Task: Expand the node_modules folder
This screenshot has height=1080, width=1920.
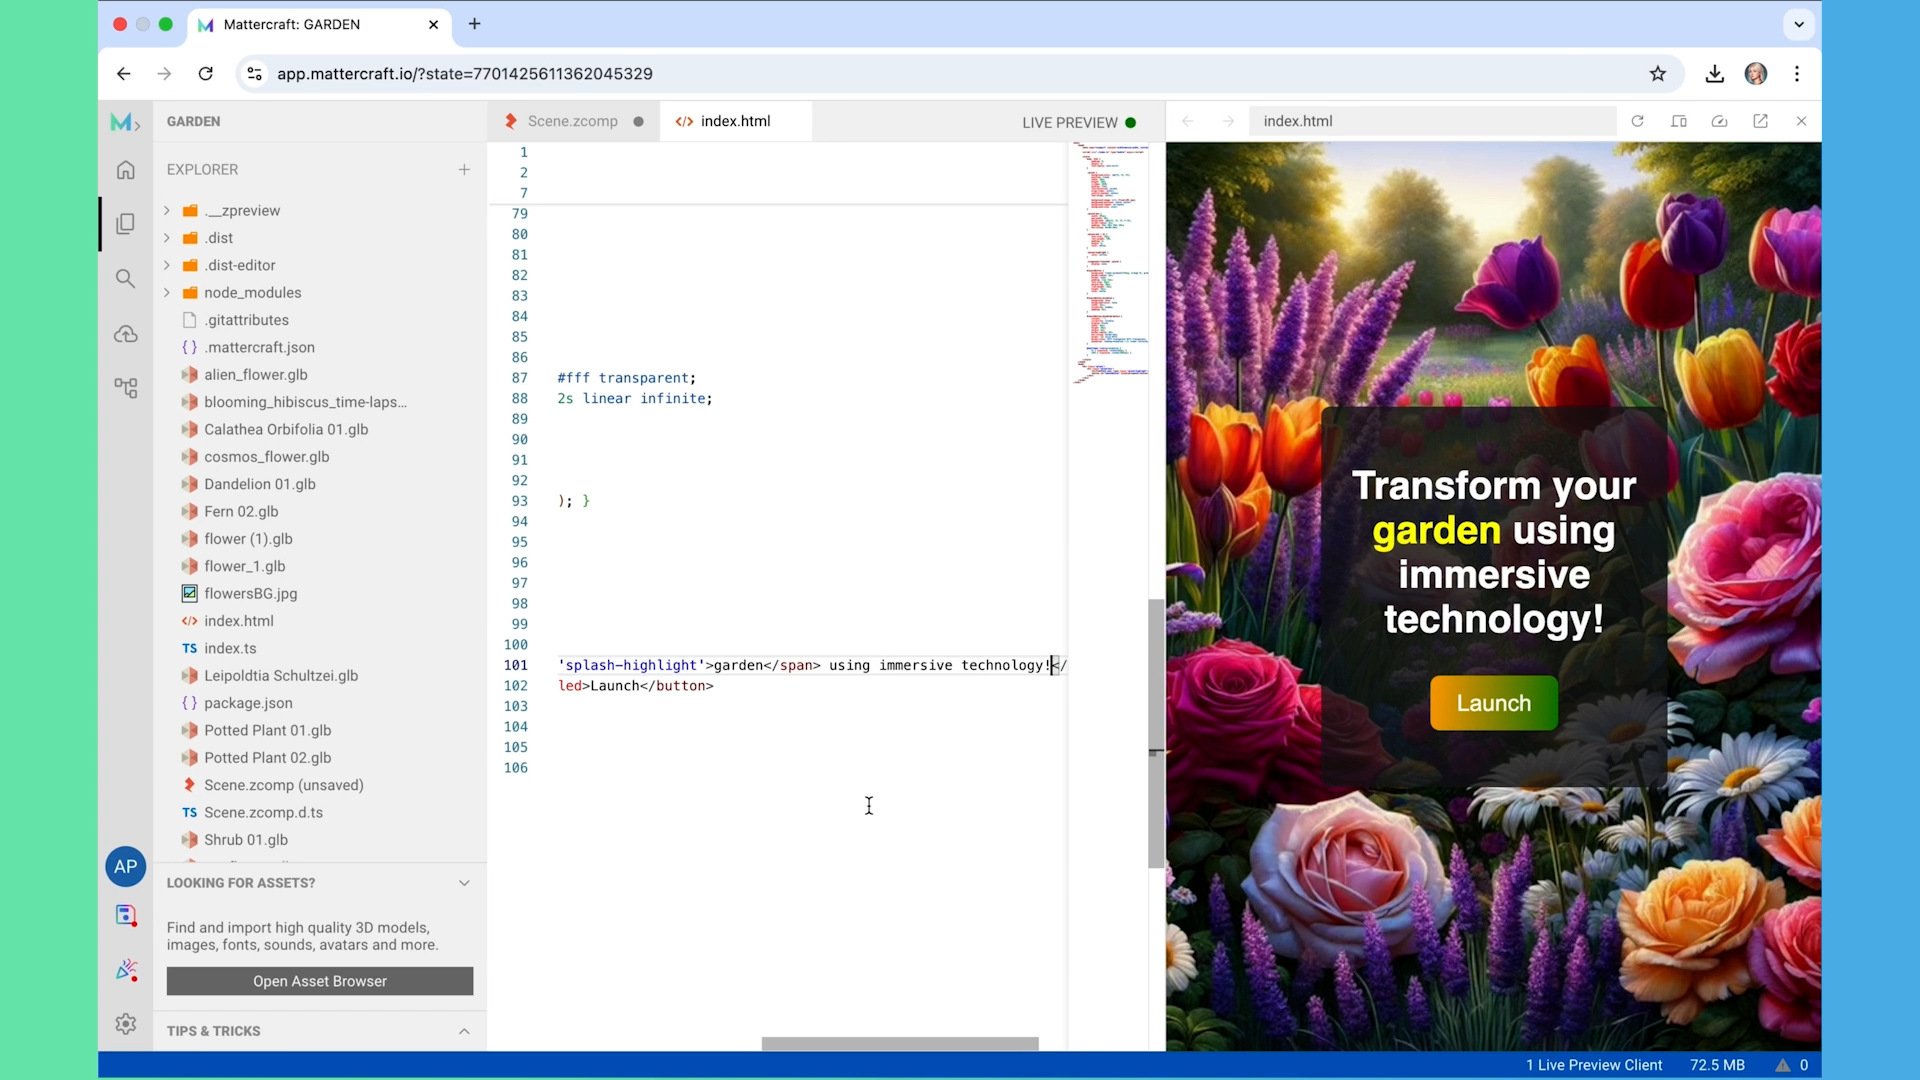Action: pos(167,292)
